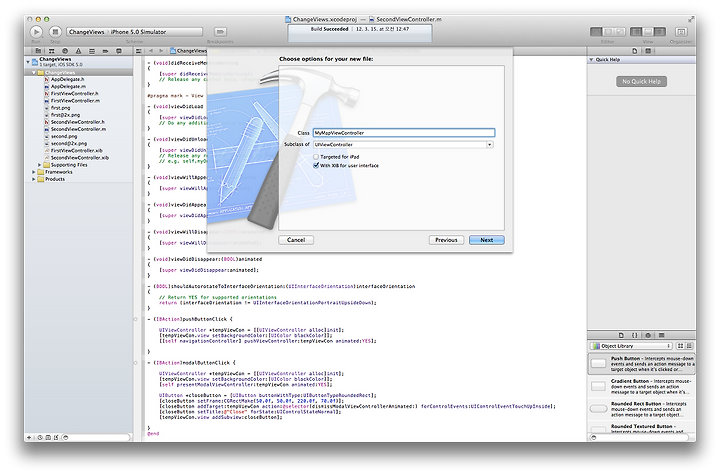Select the Gradient Button library item

pyautogui.click(x=641, y=386)
